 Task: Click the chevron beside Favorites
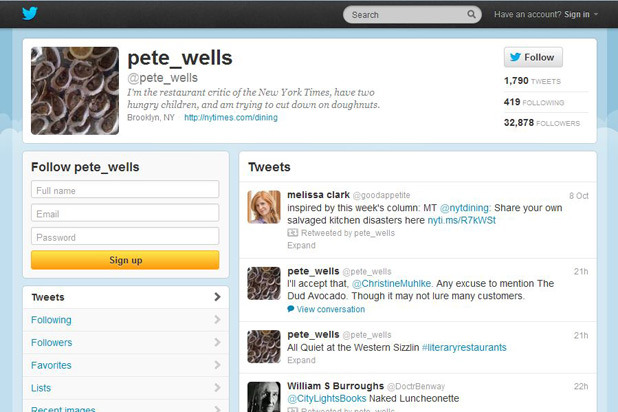tap(217, 365)
